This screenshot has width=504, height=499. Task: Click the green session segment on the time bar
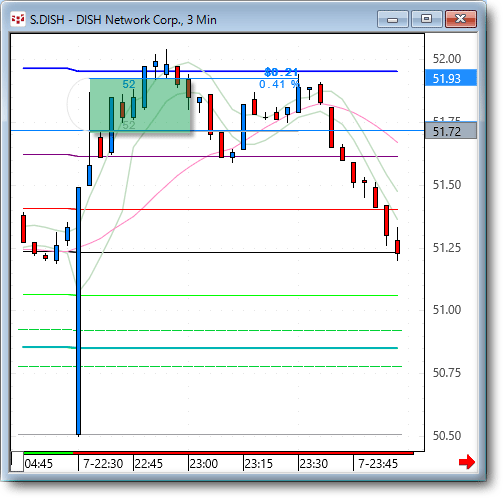(x=48, y=453)
